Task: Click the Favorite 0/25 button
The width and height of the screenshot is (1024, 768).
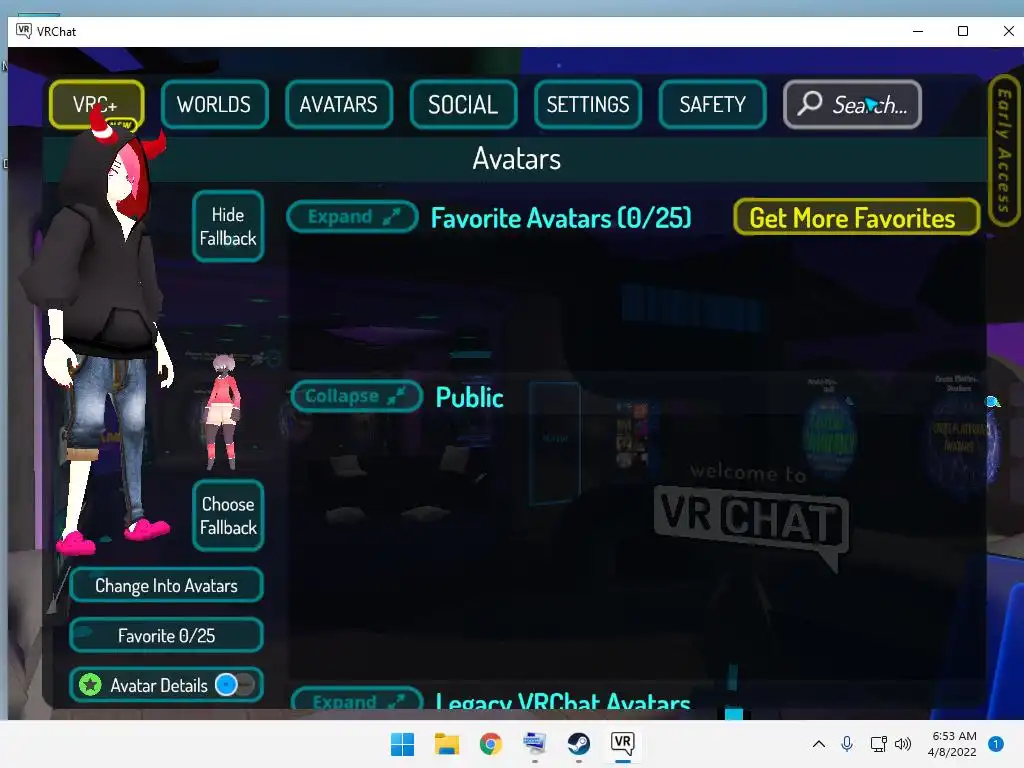Action: (167, 635)
